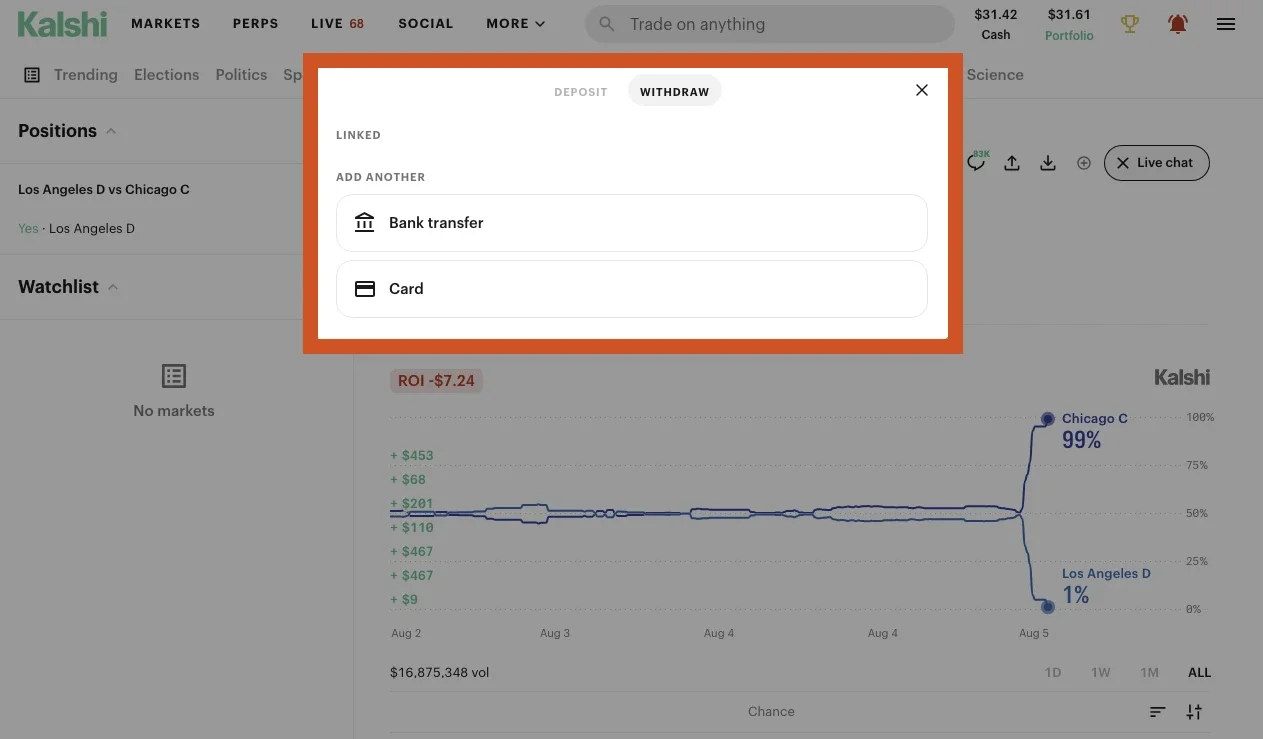Collapse the Watchlist section
1263x739 pixels.
click(x=113, y=287)
